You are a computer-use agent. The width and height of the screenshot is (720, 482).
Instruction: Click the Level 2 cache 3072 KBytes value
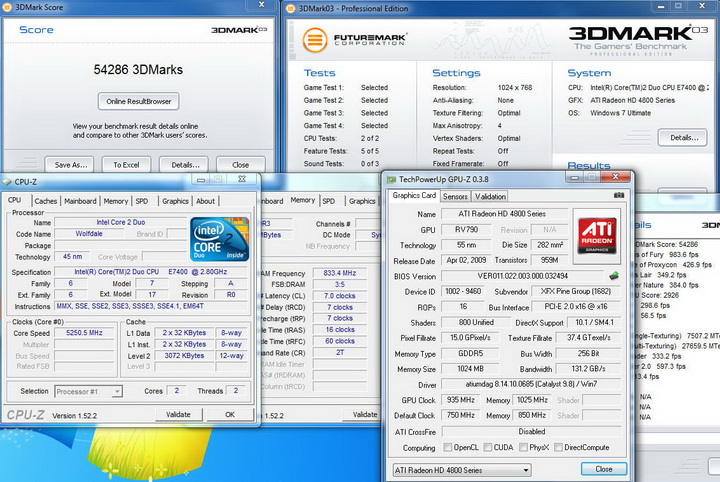(x=184, y=356)
